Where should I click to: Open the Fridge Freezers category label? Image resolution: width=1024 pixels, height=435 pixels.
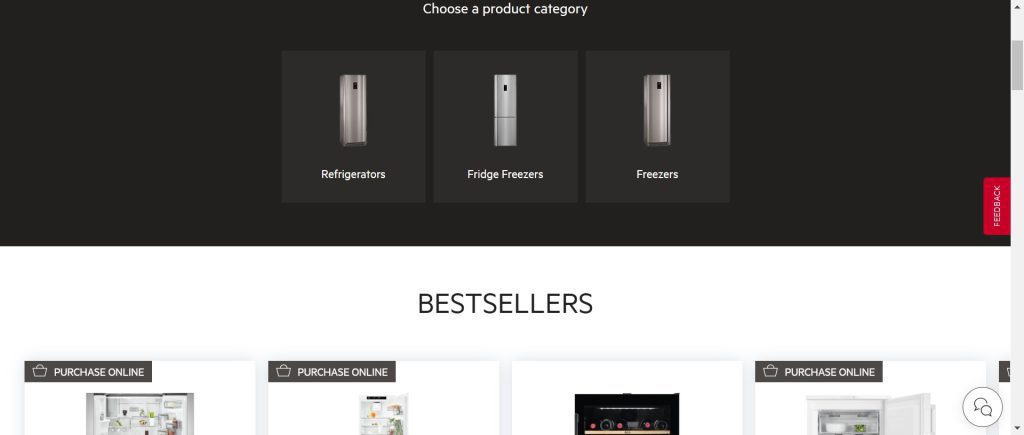(x=505, y=174)
